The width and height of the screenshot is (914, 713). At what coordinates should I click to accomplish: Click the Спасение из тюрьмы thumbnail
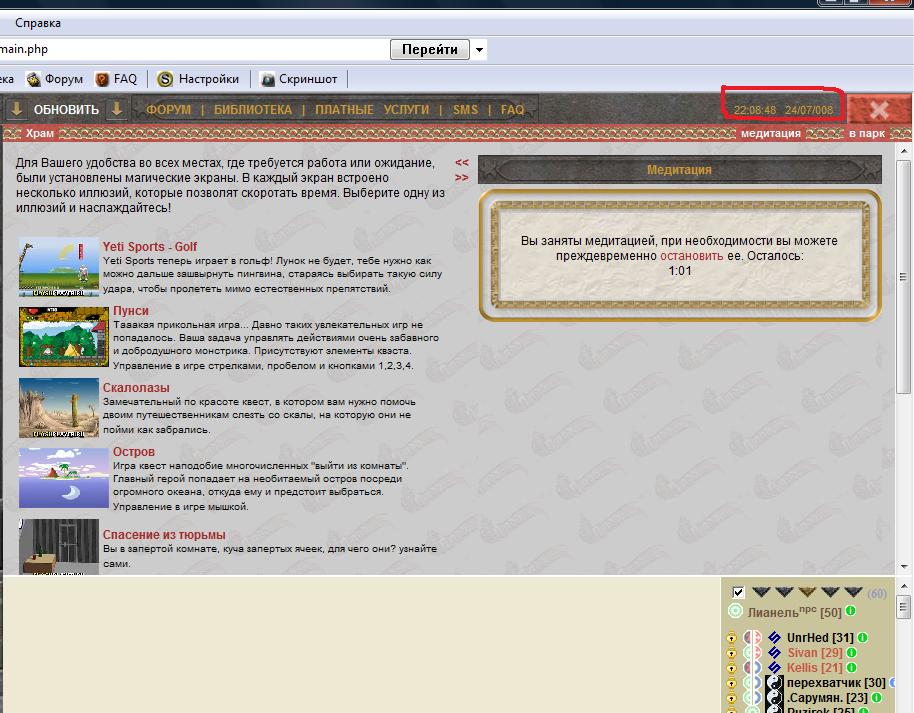[59, 547]
